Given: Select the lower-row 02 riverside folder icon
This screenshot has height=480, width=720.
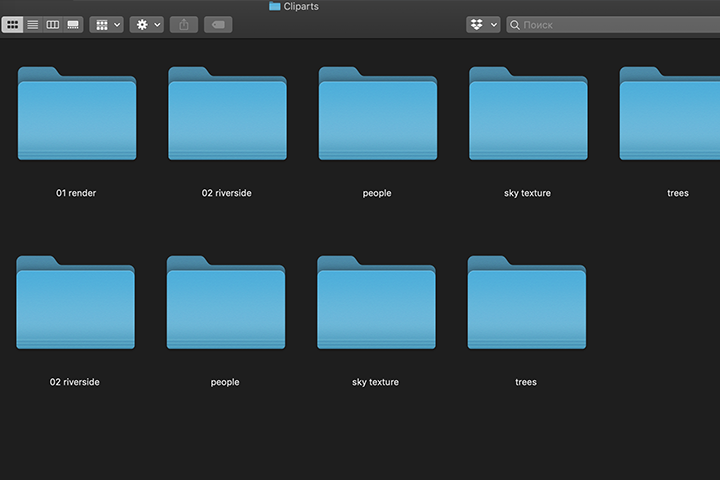Looking at the screenshot, I should (x=75, y=302).
